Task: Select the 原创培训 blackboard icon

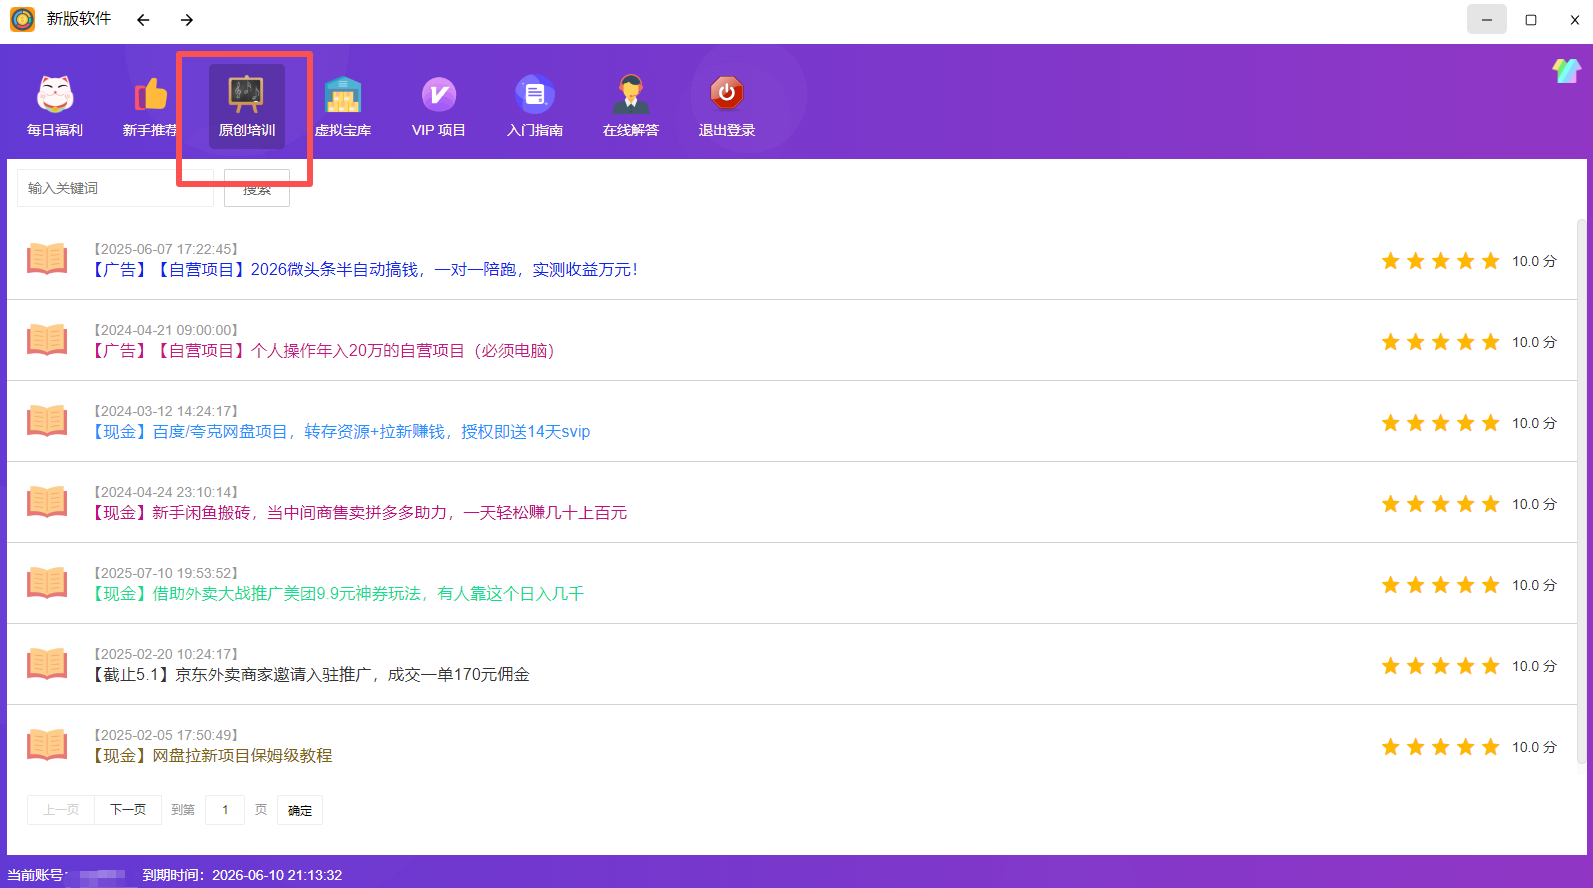Action: click(246, 95)
